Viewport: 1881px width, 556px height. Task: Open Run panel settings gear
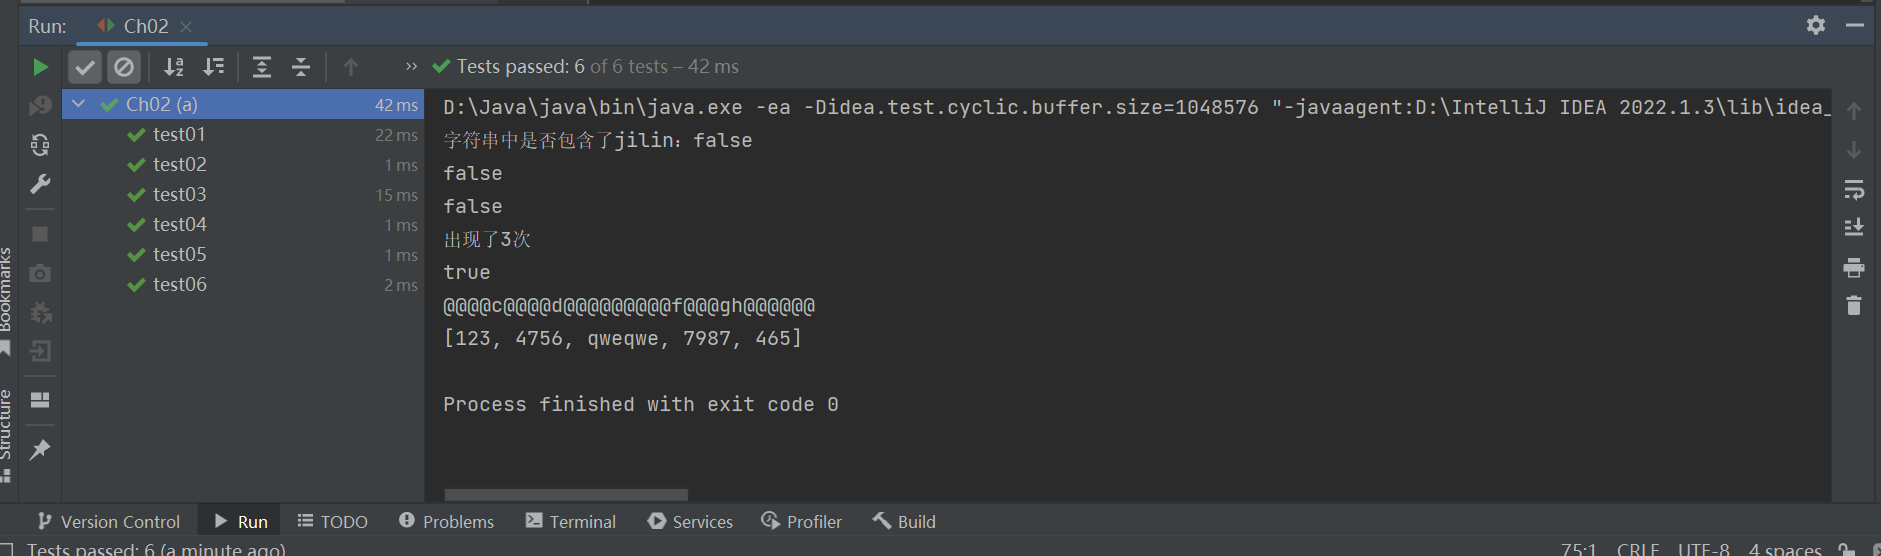(1816, 25)
